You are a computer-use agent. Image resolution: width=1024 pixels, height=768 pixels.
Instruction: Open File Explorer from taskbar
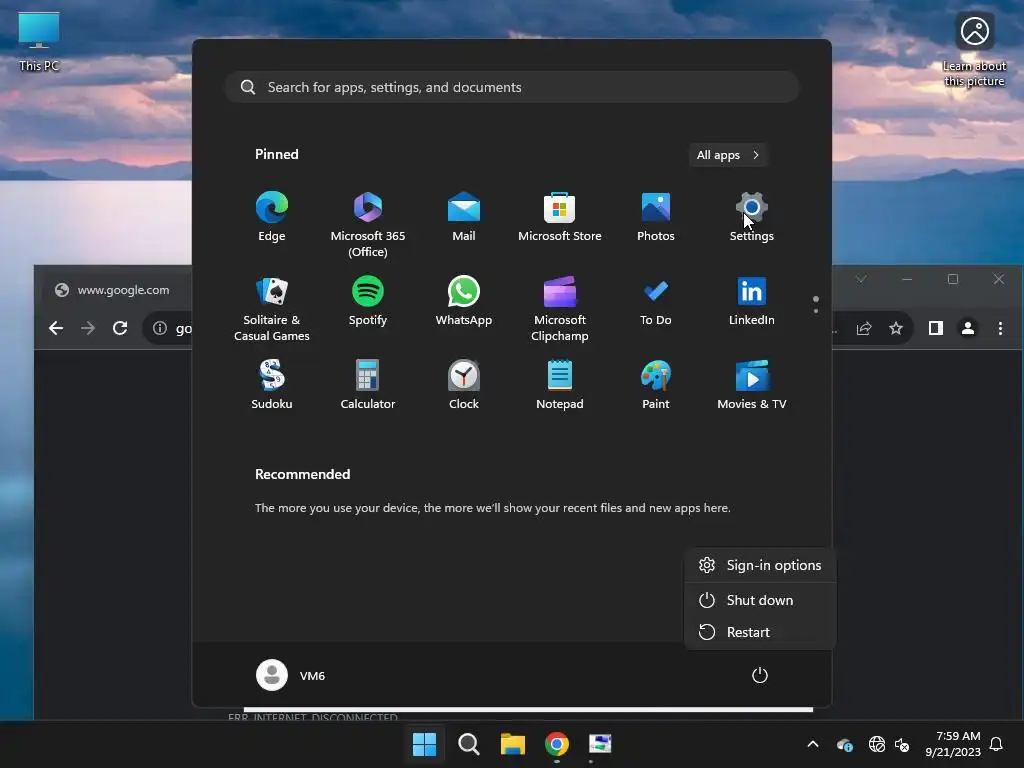513,744
